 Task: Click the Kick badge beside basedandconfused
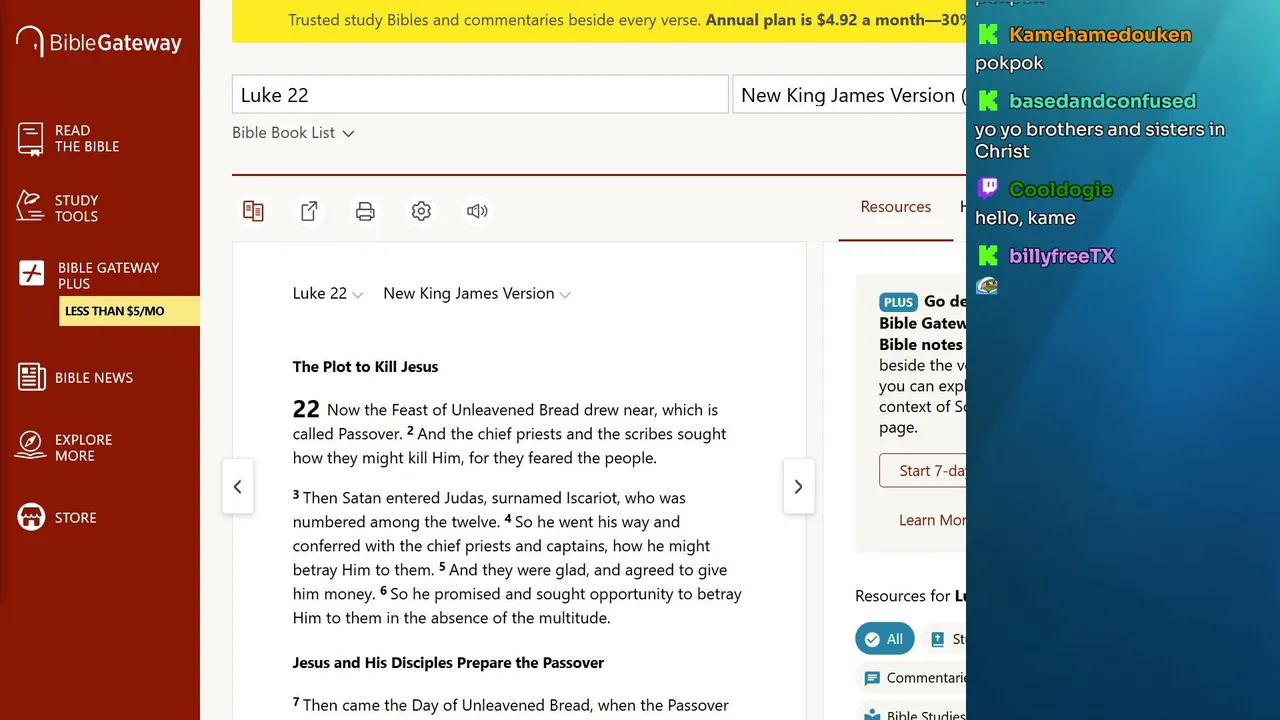[x=988, y=101]
